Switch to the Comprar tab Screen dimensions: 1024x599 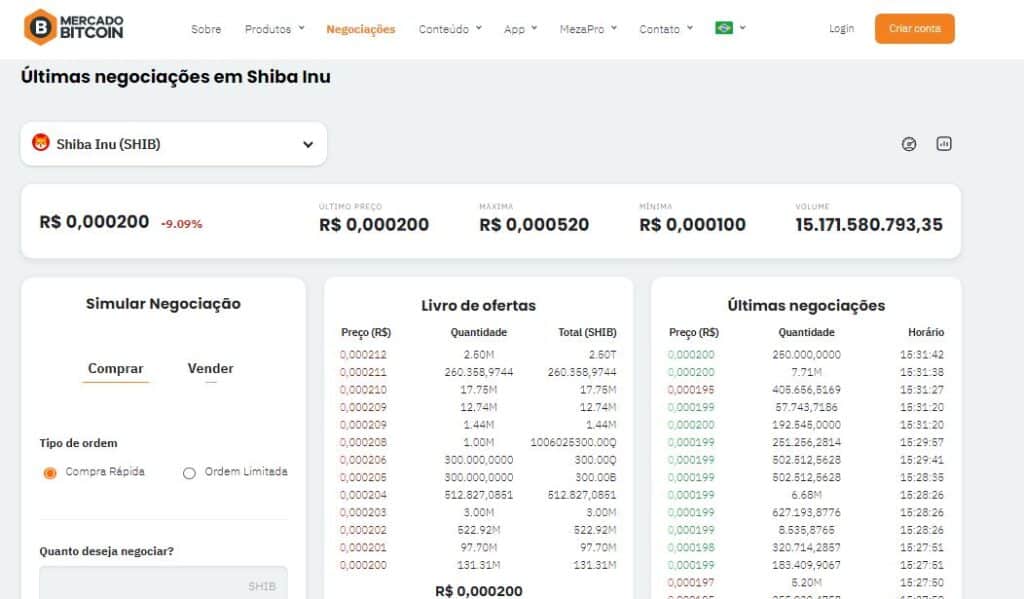click(116, 368)
